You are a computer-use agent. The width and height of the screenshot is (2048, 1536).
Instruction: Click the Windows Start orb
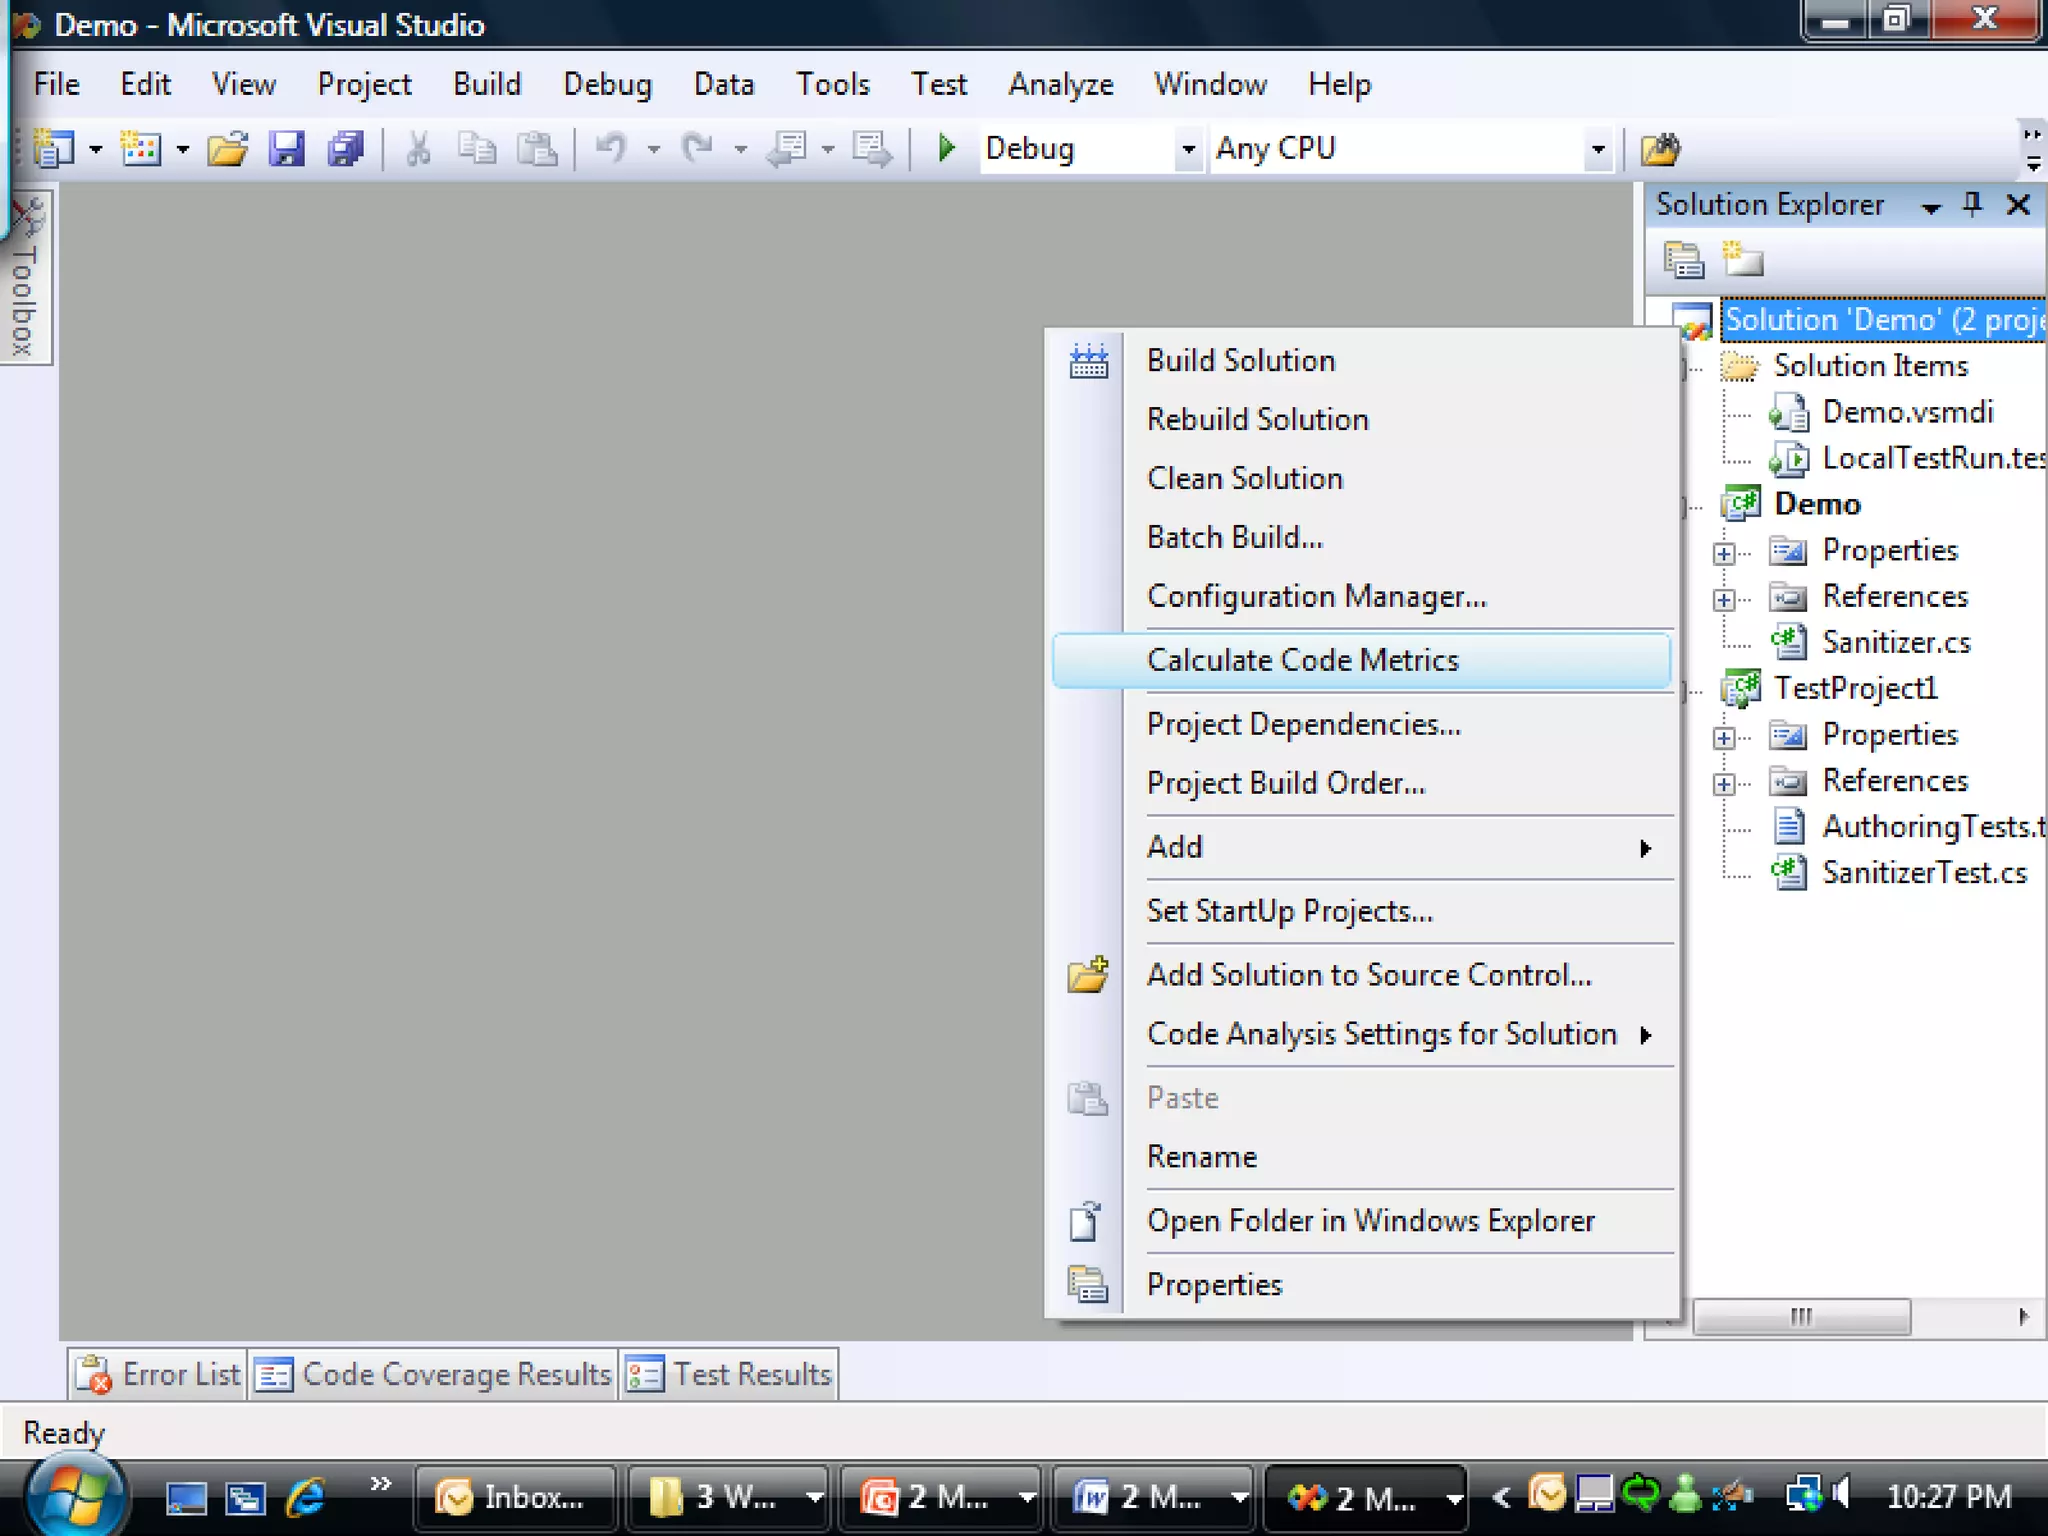coord(75,1497)
